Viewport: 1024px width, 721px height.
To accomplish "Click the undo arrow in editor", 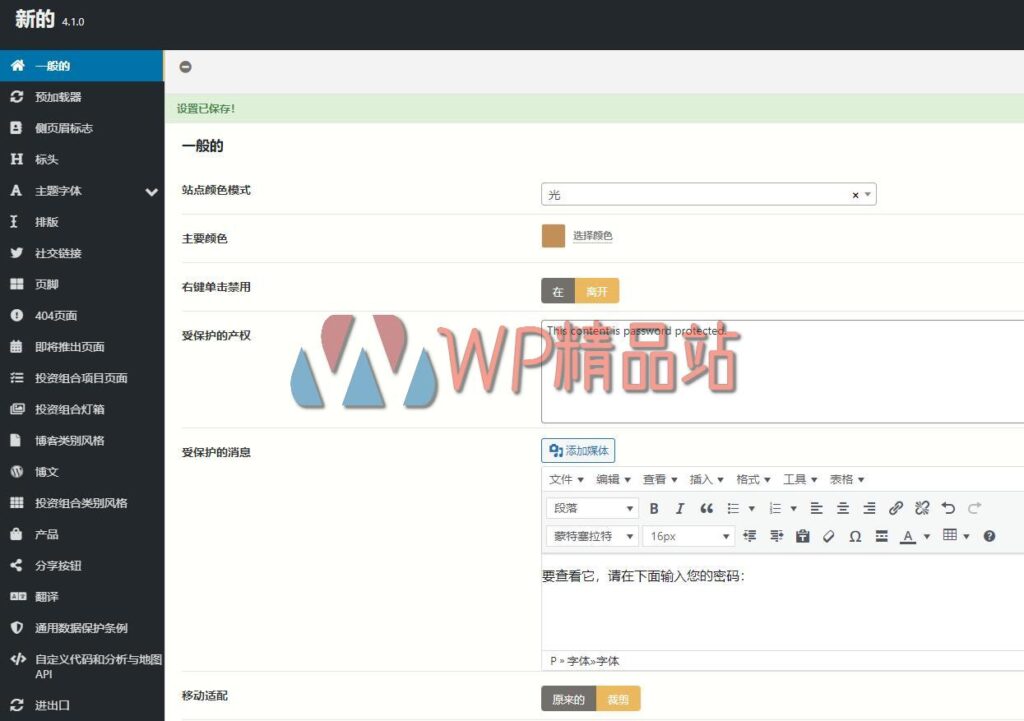I will [948, 508].
